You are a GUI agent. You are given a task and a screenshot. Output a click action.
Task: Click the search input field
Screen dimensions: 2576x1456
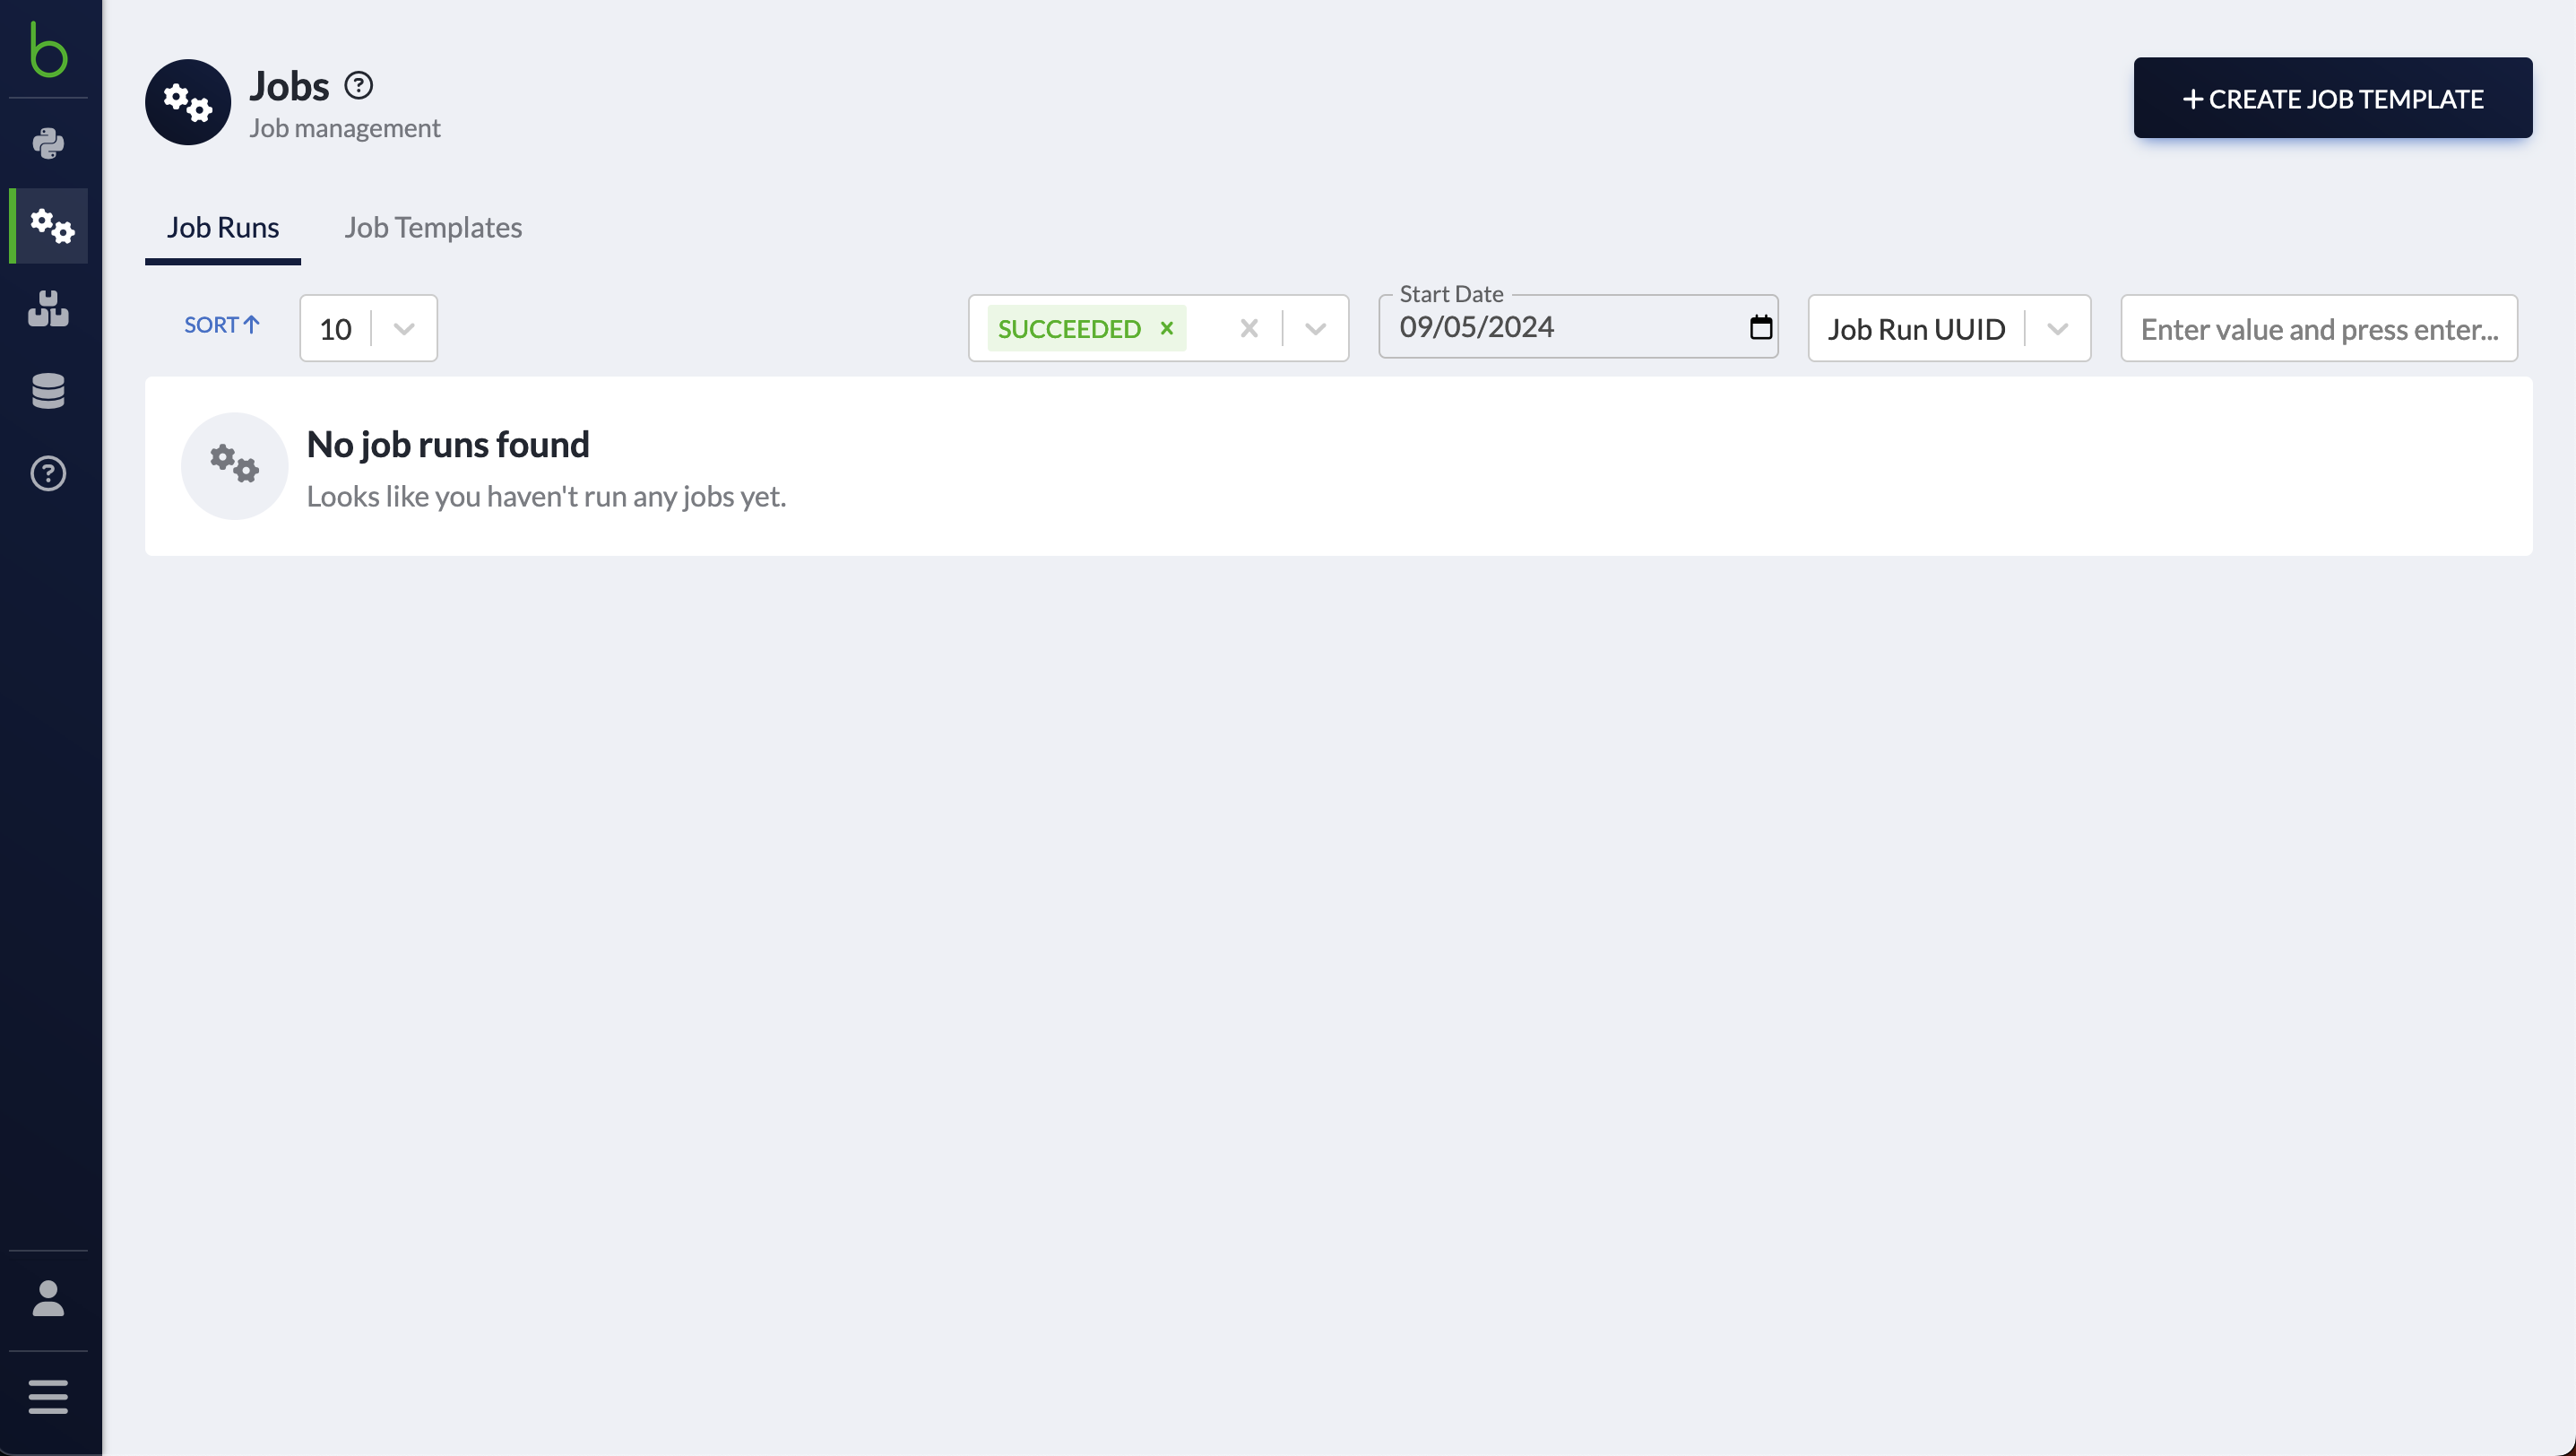pos(2320,327)
